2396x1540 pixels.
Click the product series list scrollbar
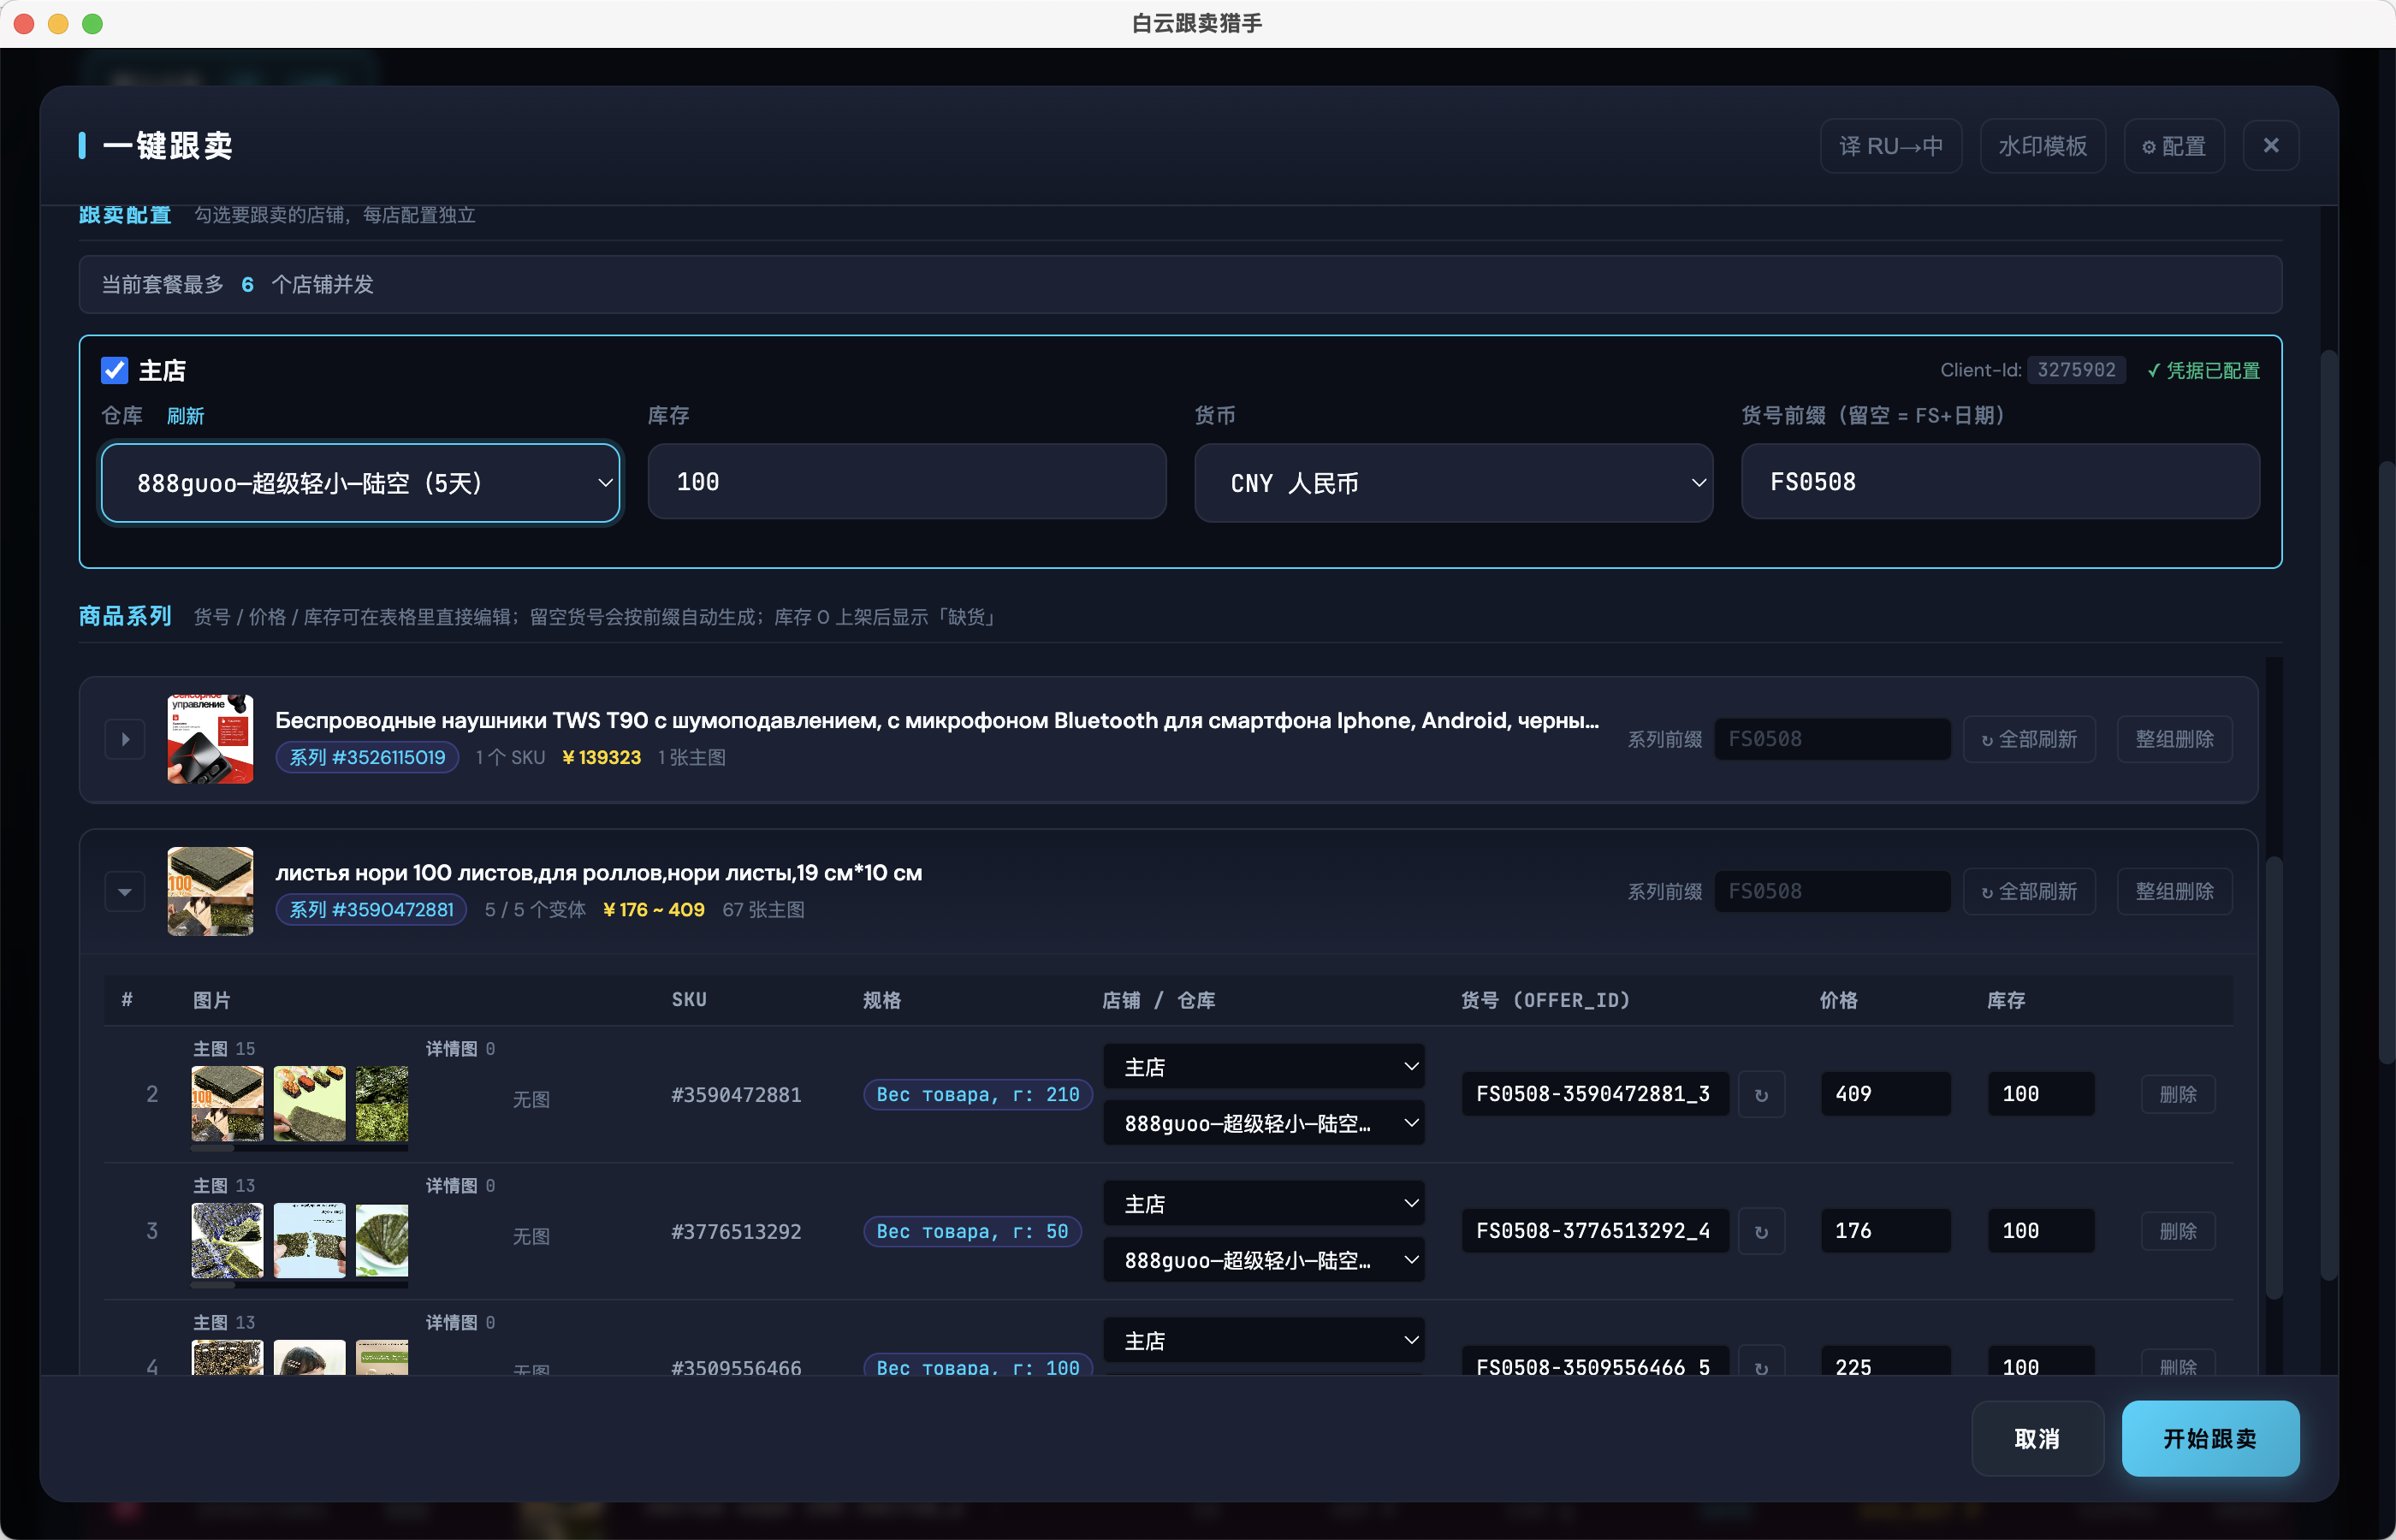click(2273, 1078)
